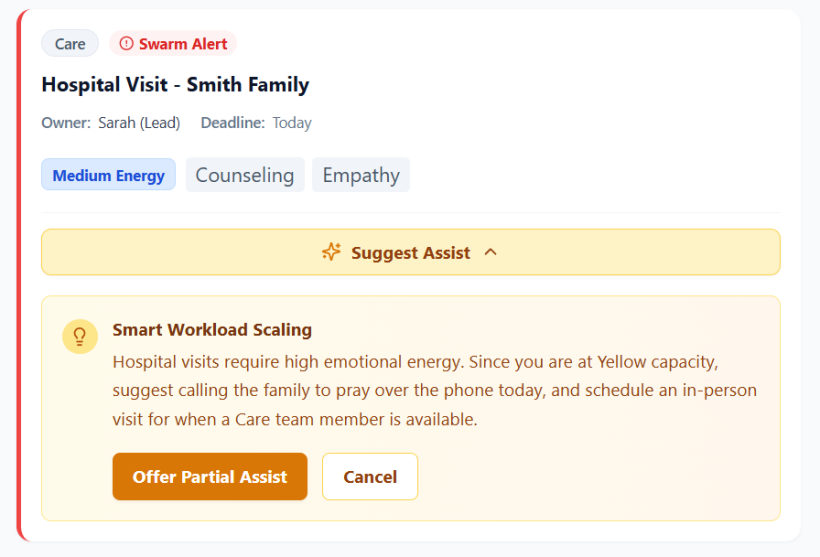The image size is (820, 557).
Task: Click the Owner label
Action: pos(66,123)
